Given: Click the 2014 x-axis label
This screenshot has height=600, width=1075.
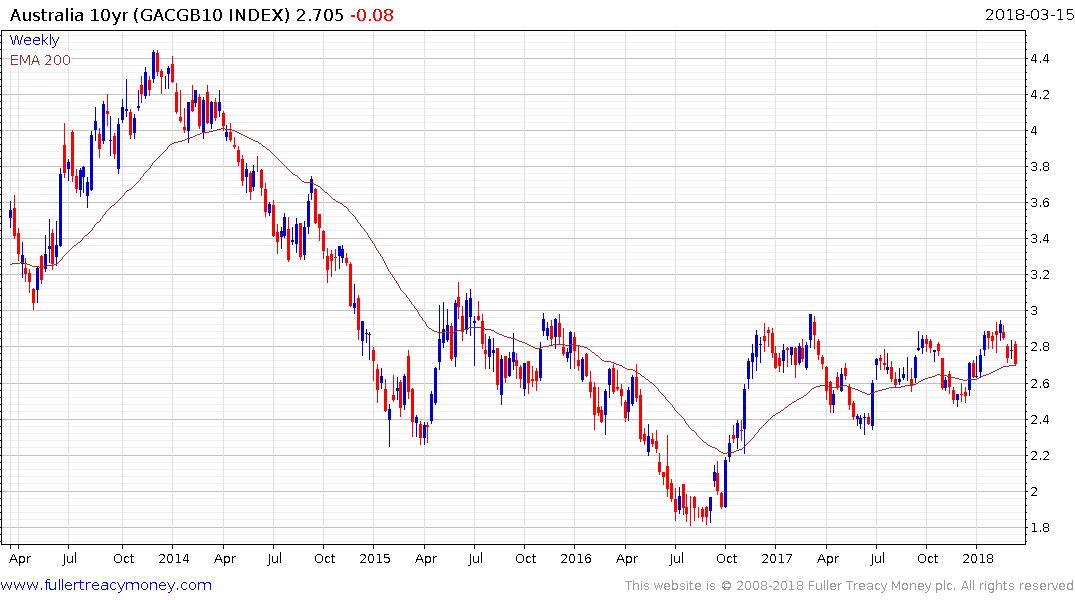Looking at the screenshot, I should (x=173, y=558).
